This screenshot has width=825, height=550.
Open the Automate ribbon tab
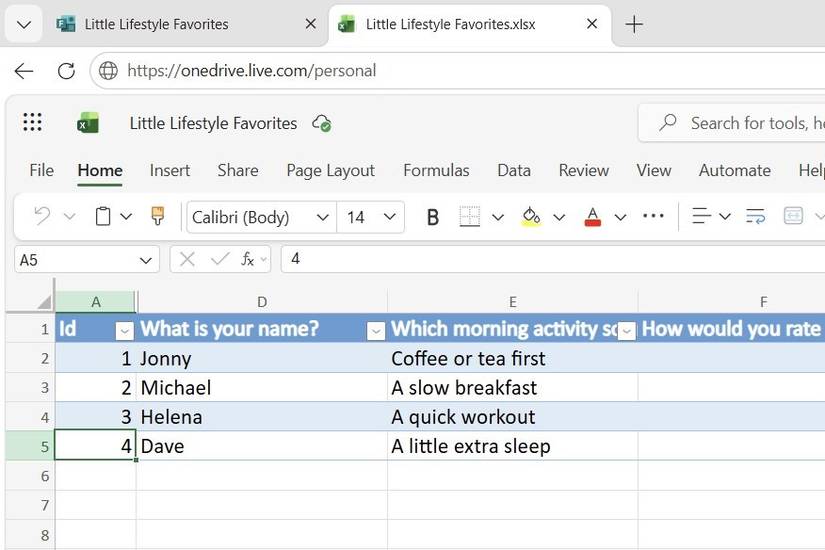click(x=735, y=171)
